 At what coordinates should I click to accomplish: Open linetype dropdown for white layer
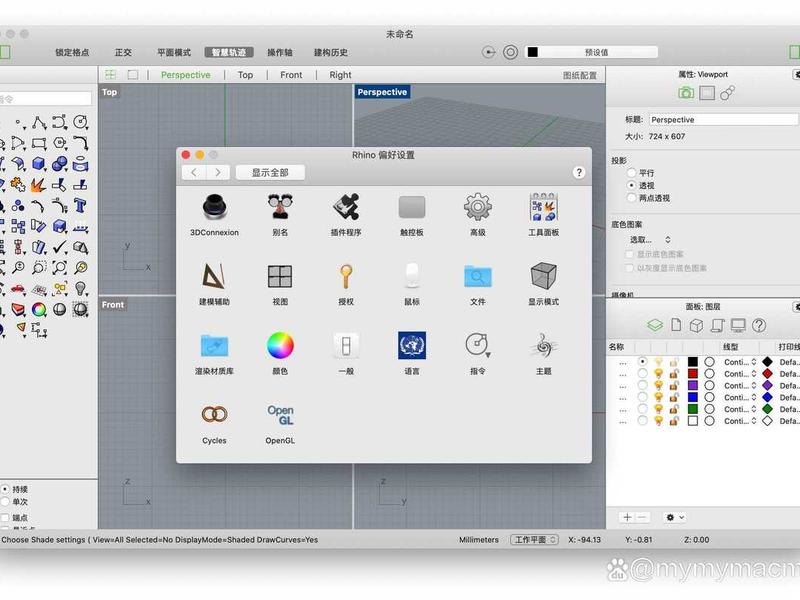point(740,421)
